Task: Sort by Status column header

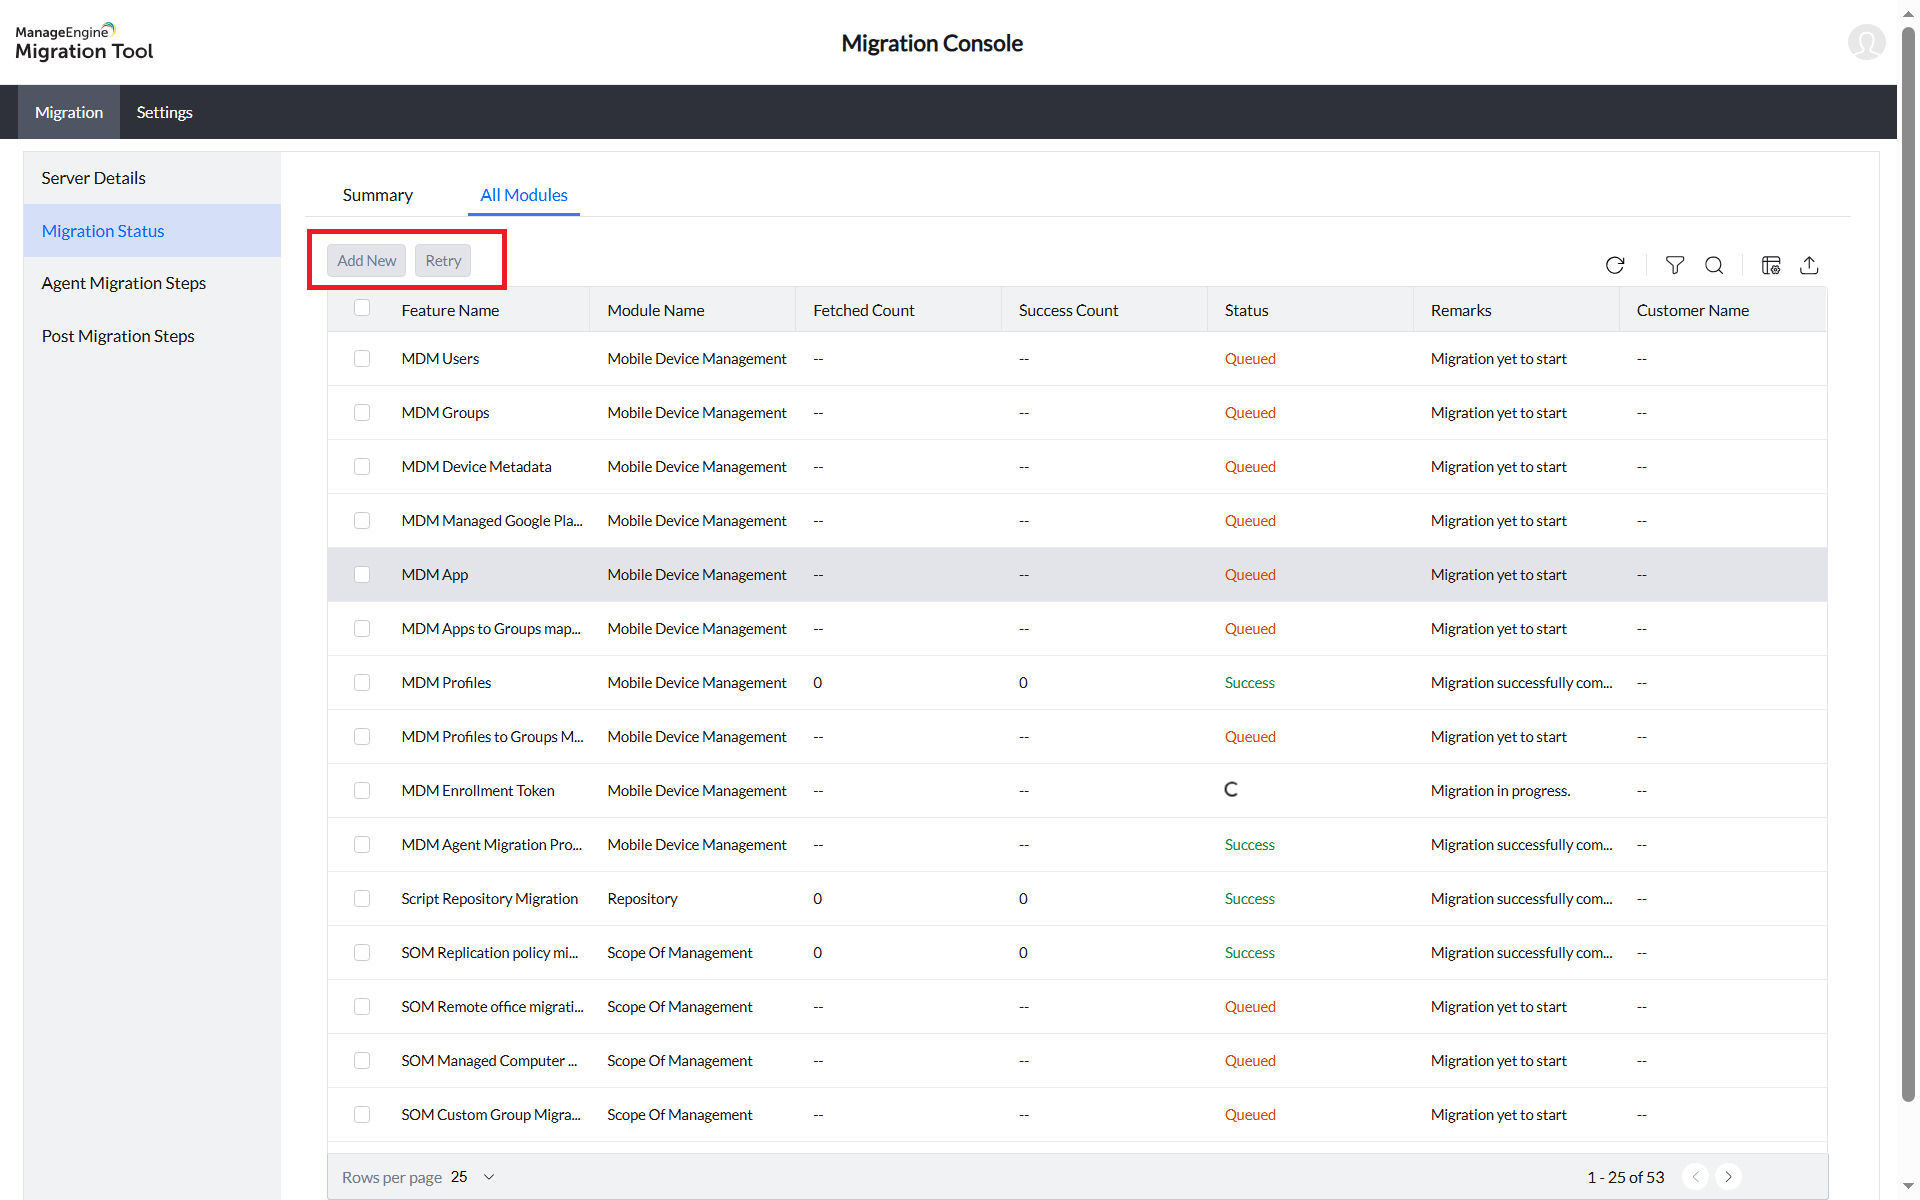Action: [1246, 311]
